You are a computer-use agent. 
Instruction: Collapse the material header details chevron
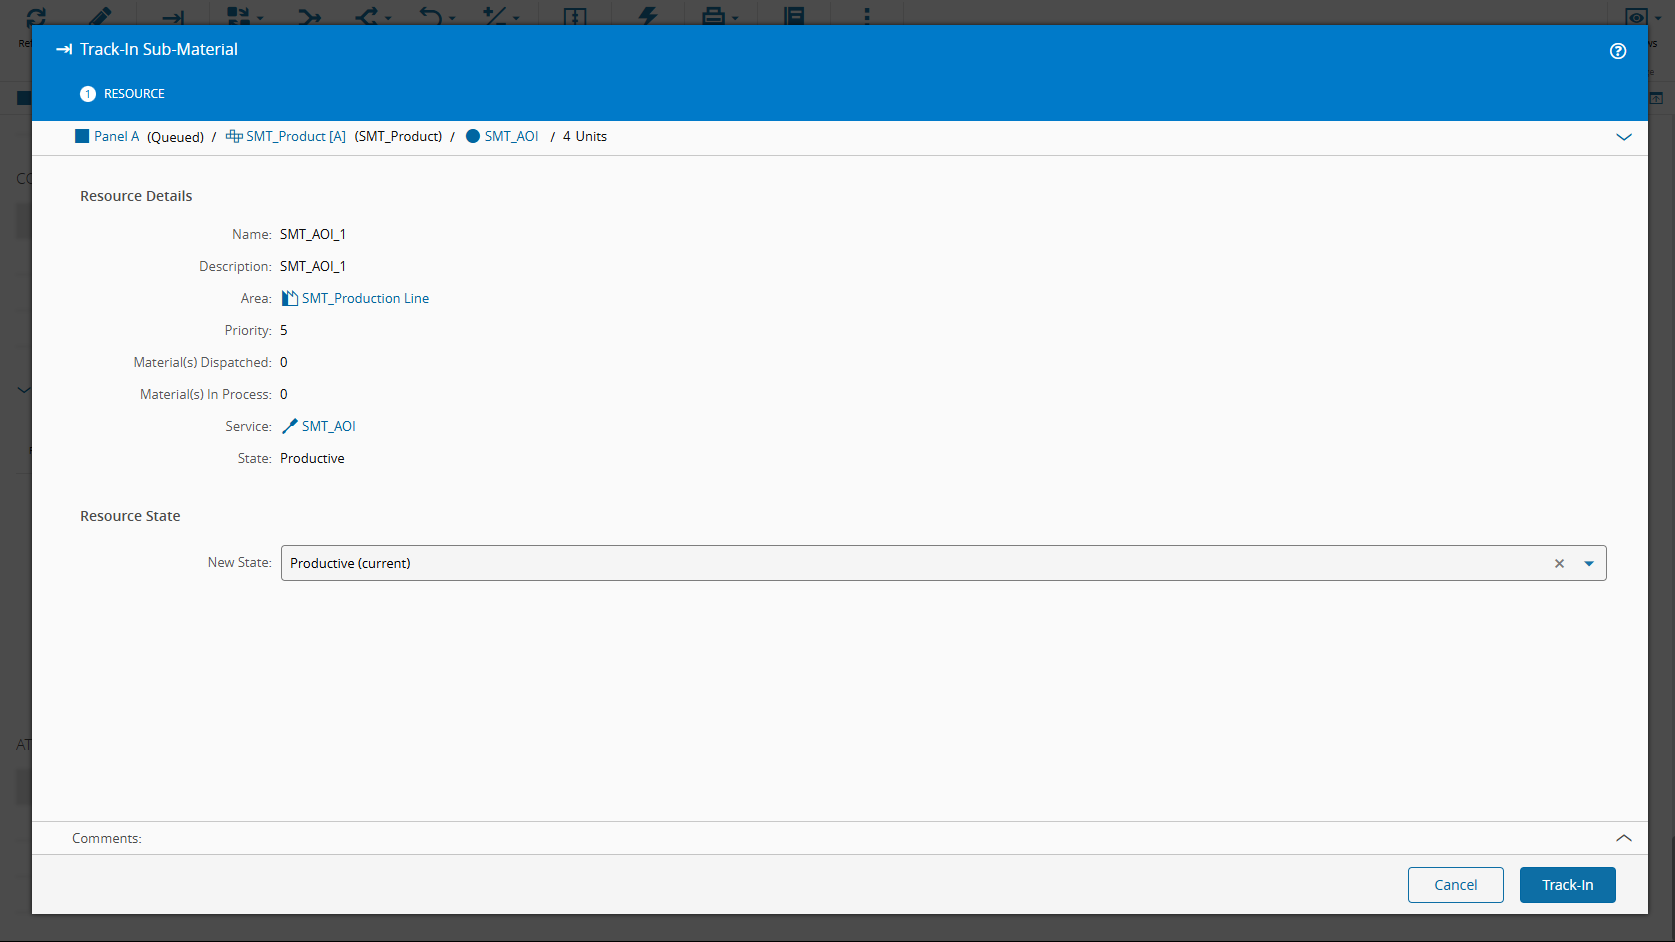pos(1624,137)
